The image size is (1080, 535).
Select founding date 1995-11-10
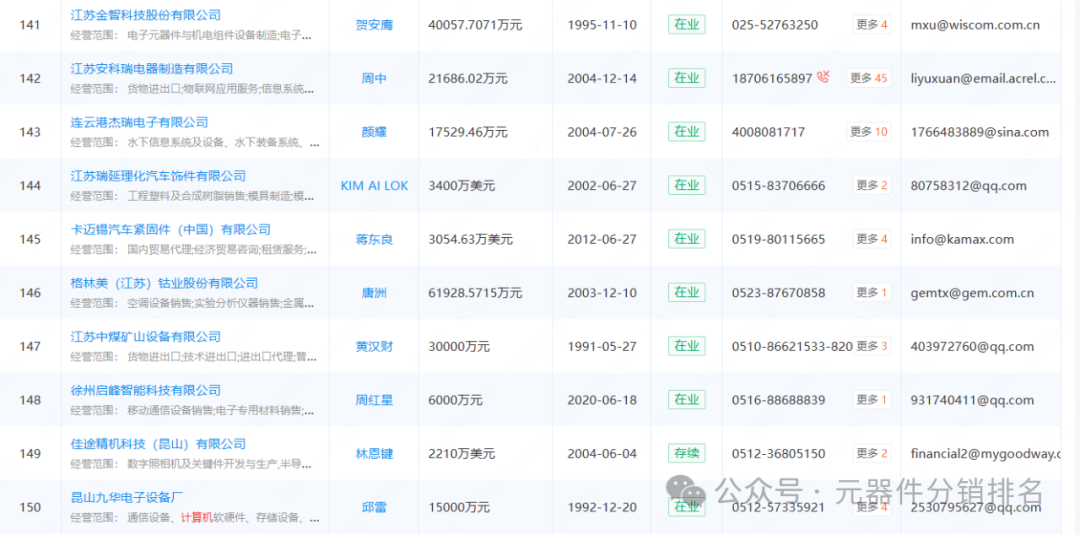[602, 25]
